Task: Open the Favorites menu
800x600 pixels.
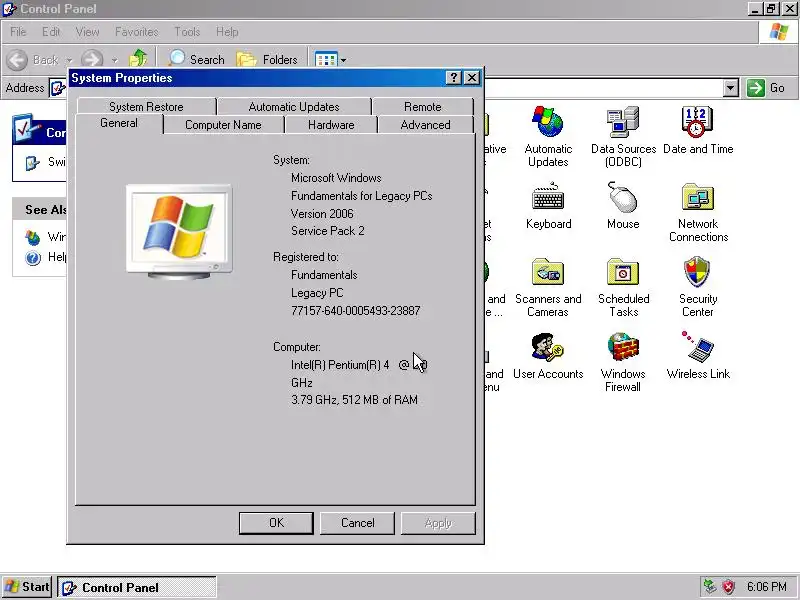Action: point(136,32)
